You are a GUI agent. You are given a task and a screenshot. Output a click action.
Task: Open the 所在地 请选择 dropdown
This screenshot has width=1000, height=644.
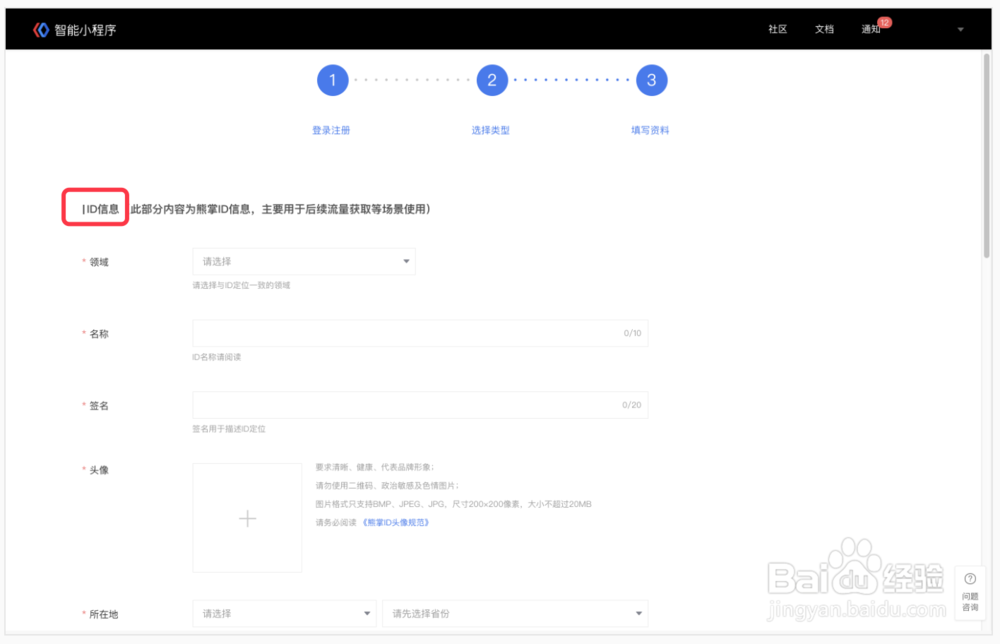pos(283,613)
